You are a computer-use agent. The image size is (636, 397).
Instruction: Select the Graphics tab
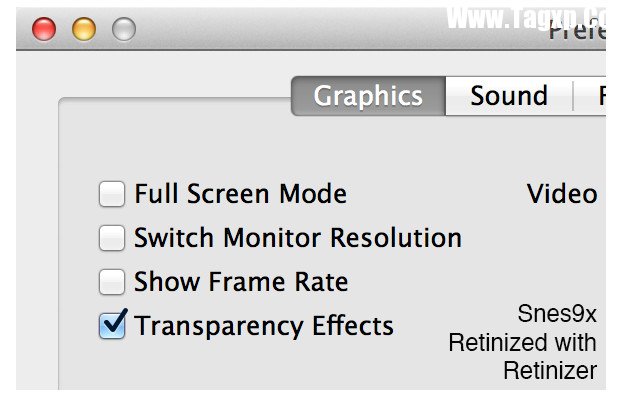(x=368, y=96)
